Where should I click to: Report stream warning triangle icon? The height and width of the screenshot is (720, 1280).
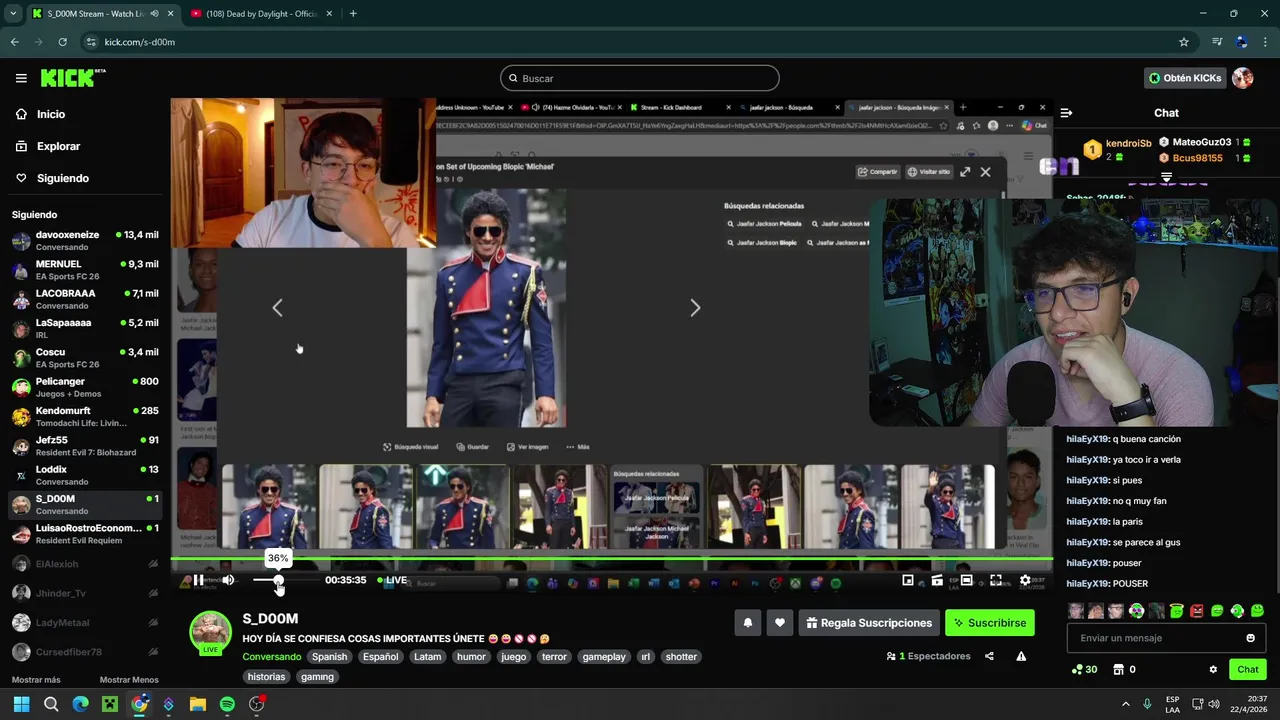click(x=1021, y=656)
